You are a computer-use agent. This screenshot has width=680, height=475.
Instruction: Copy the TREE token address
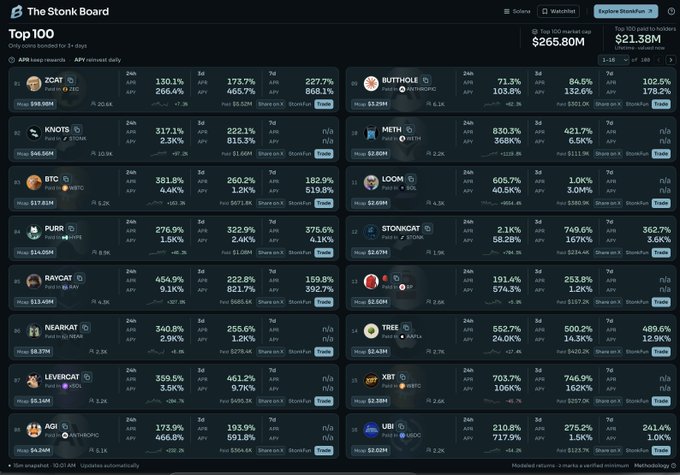pos(406,328)
